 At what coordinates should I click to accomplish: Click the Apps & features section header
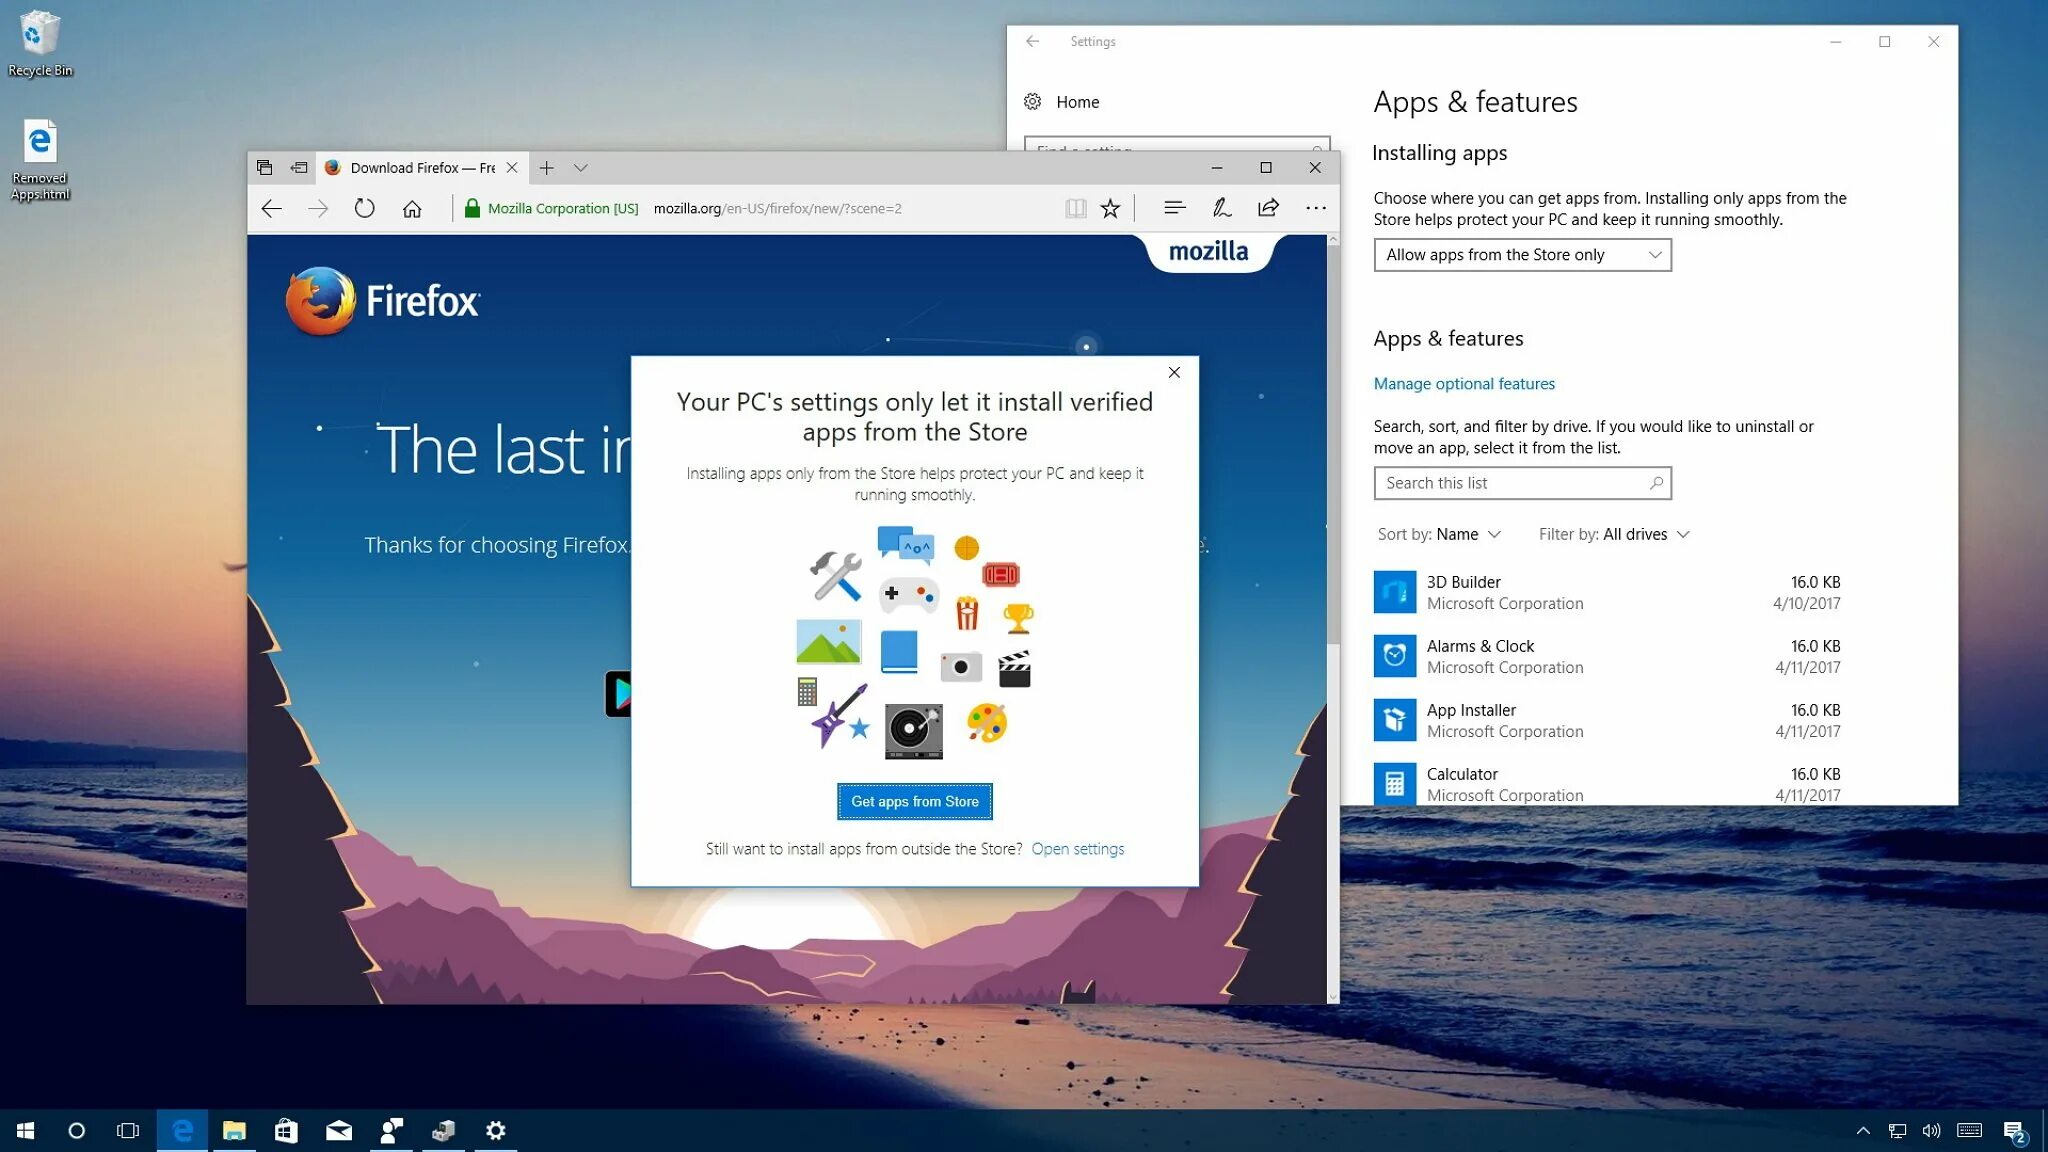click(x=1447, y=338)
